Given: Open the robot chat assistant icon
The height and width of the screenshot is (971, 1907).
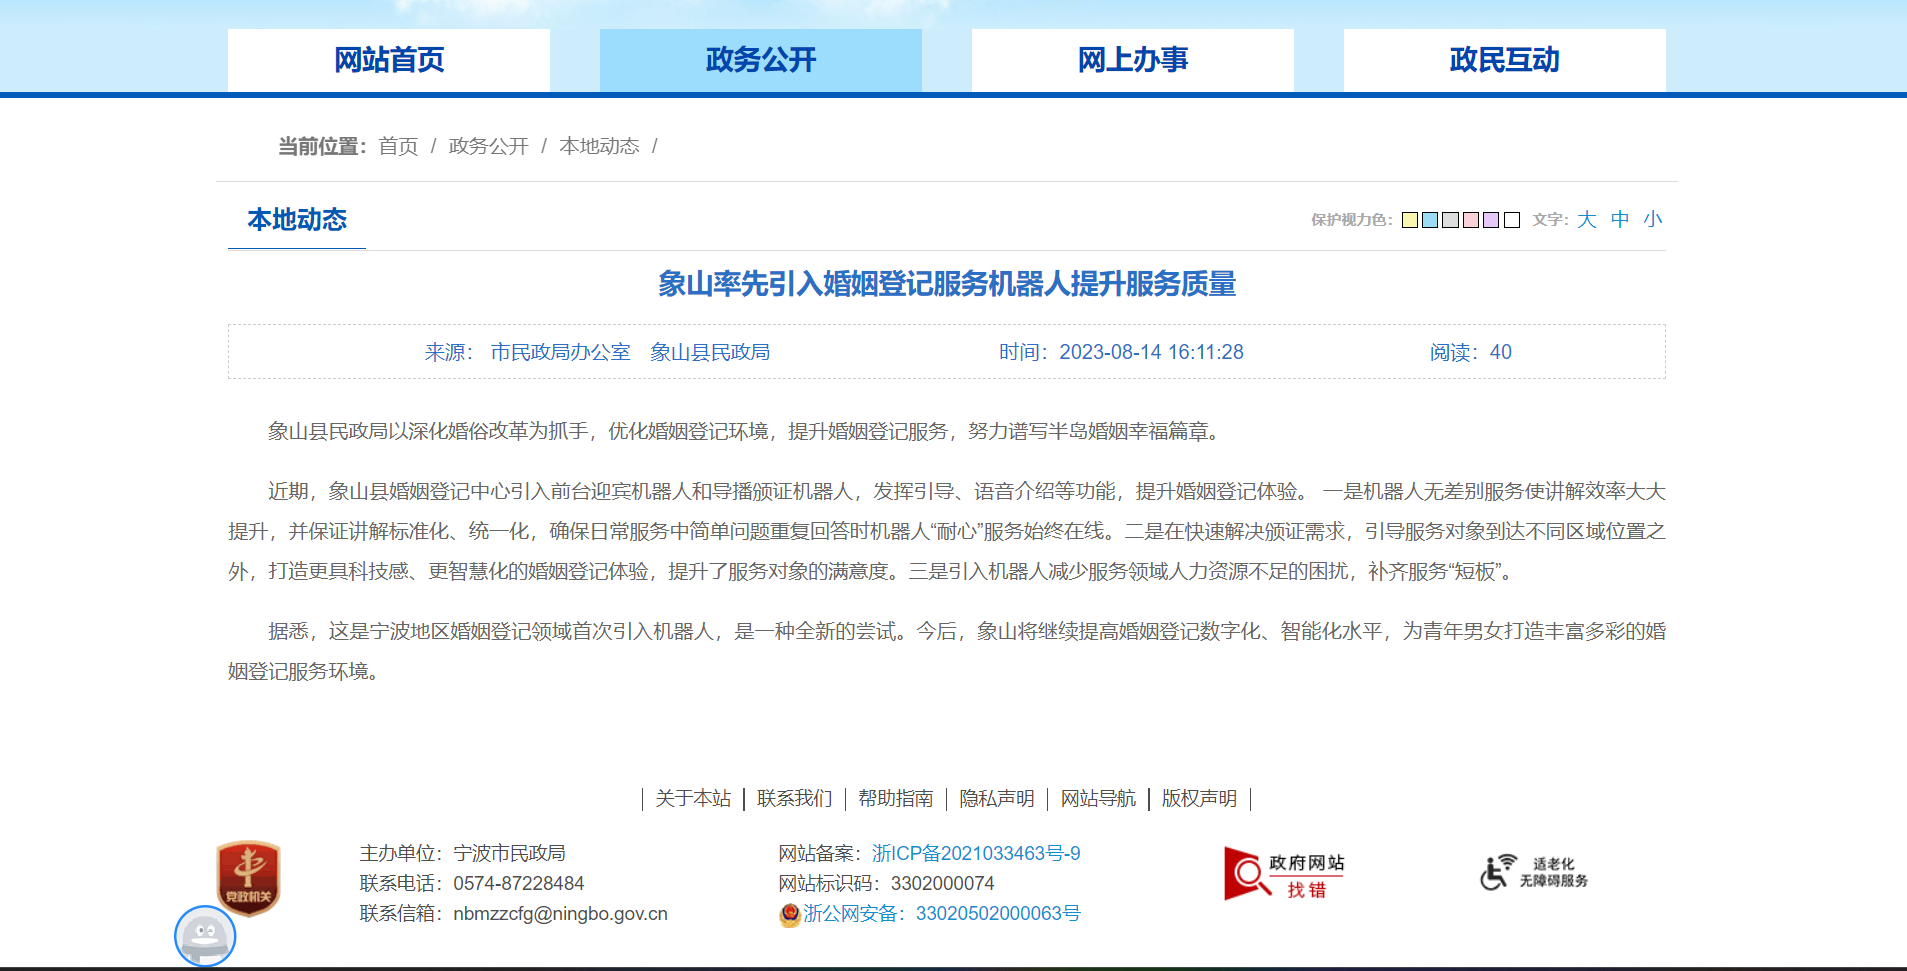Looking at the screenshot, I should (x=205, y=936).
